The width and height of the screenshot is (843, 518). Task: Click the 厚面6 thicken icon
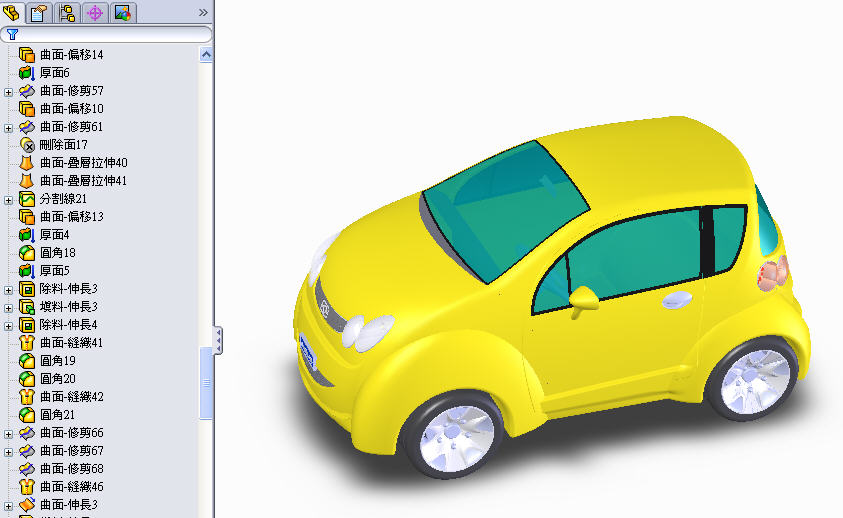[x=27, y=73]
